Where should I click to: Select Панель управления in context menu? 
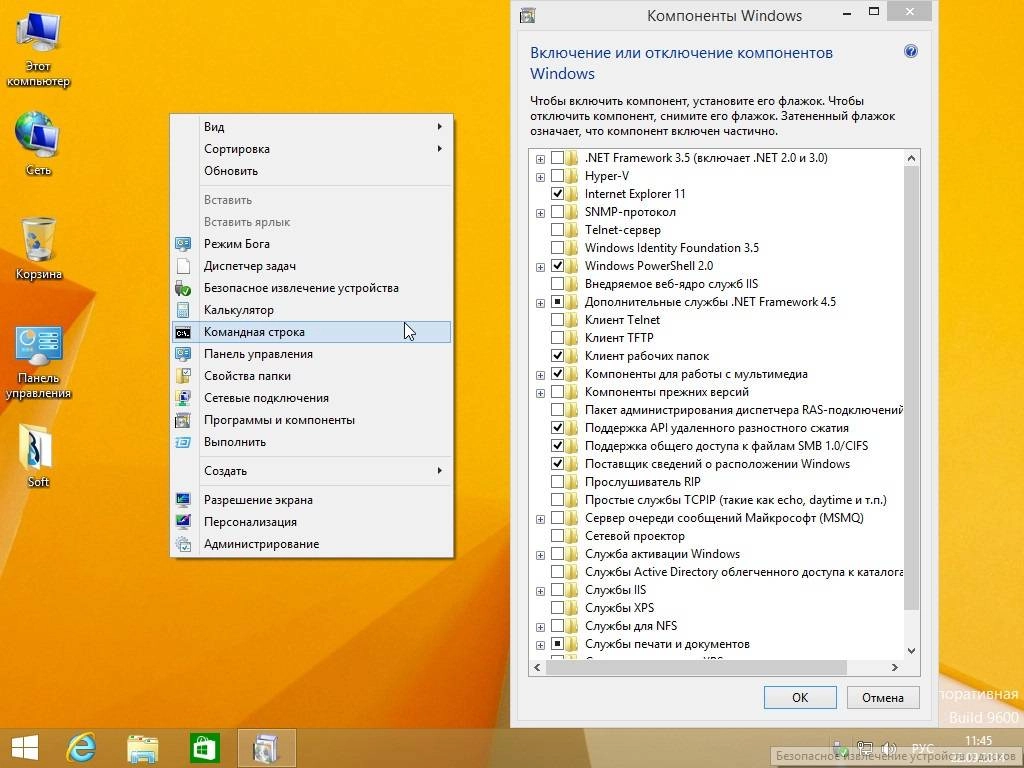[312, 354]
